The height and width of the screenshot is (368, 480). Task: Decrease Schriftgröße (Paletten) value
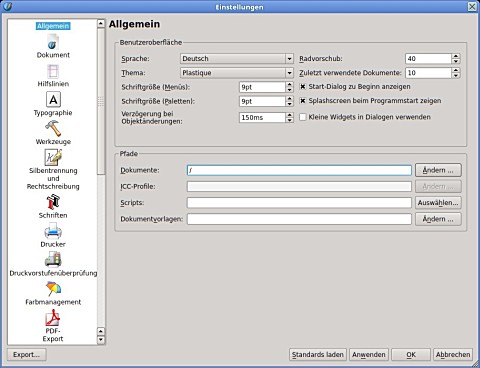pyautogui.click(x=290, y=104)
